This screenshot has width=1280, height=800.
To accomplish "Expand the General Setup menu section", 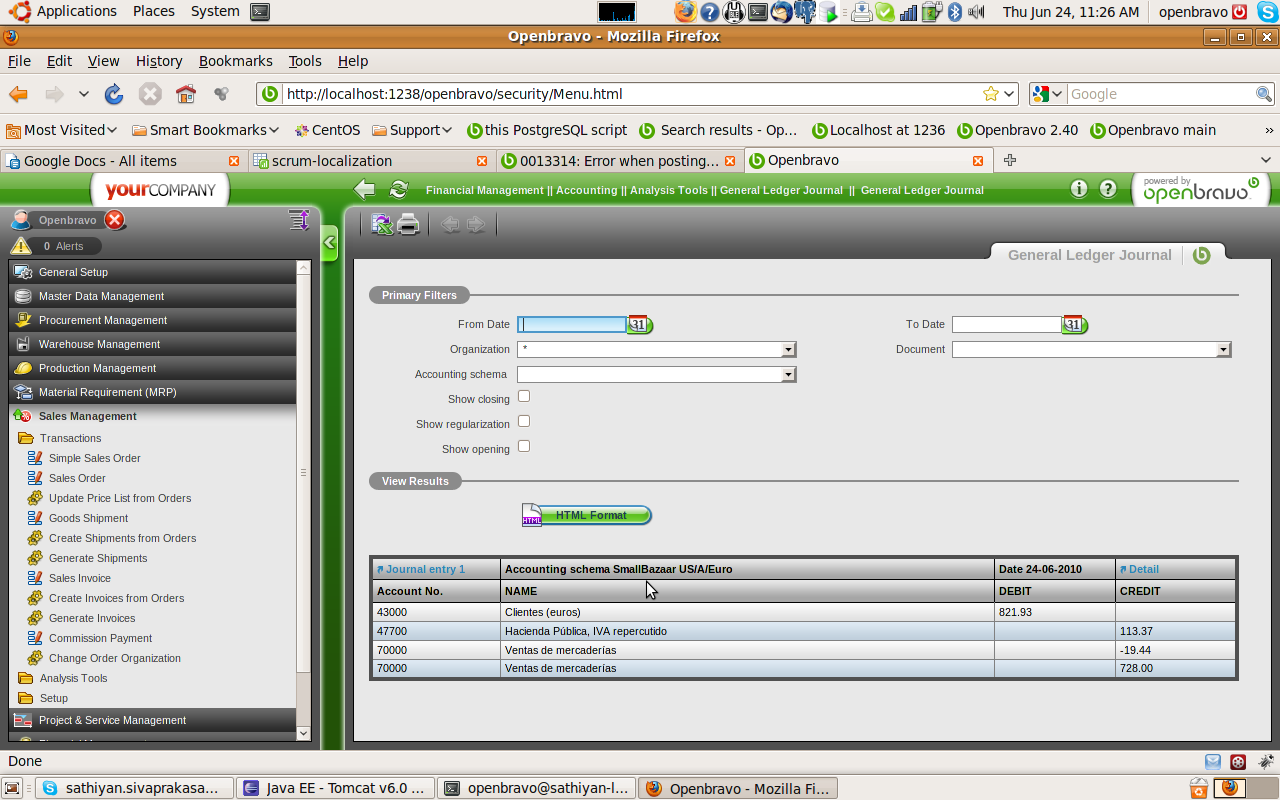I will (x=153, y=272).
